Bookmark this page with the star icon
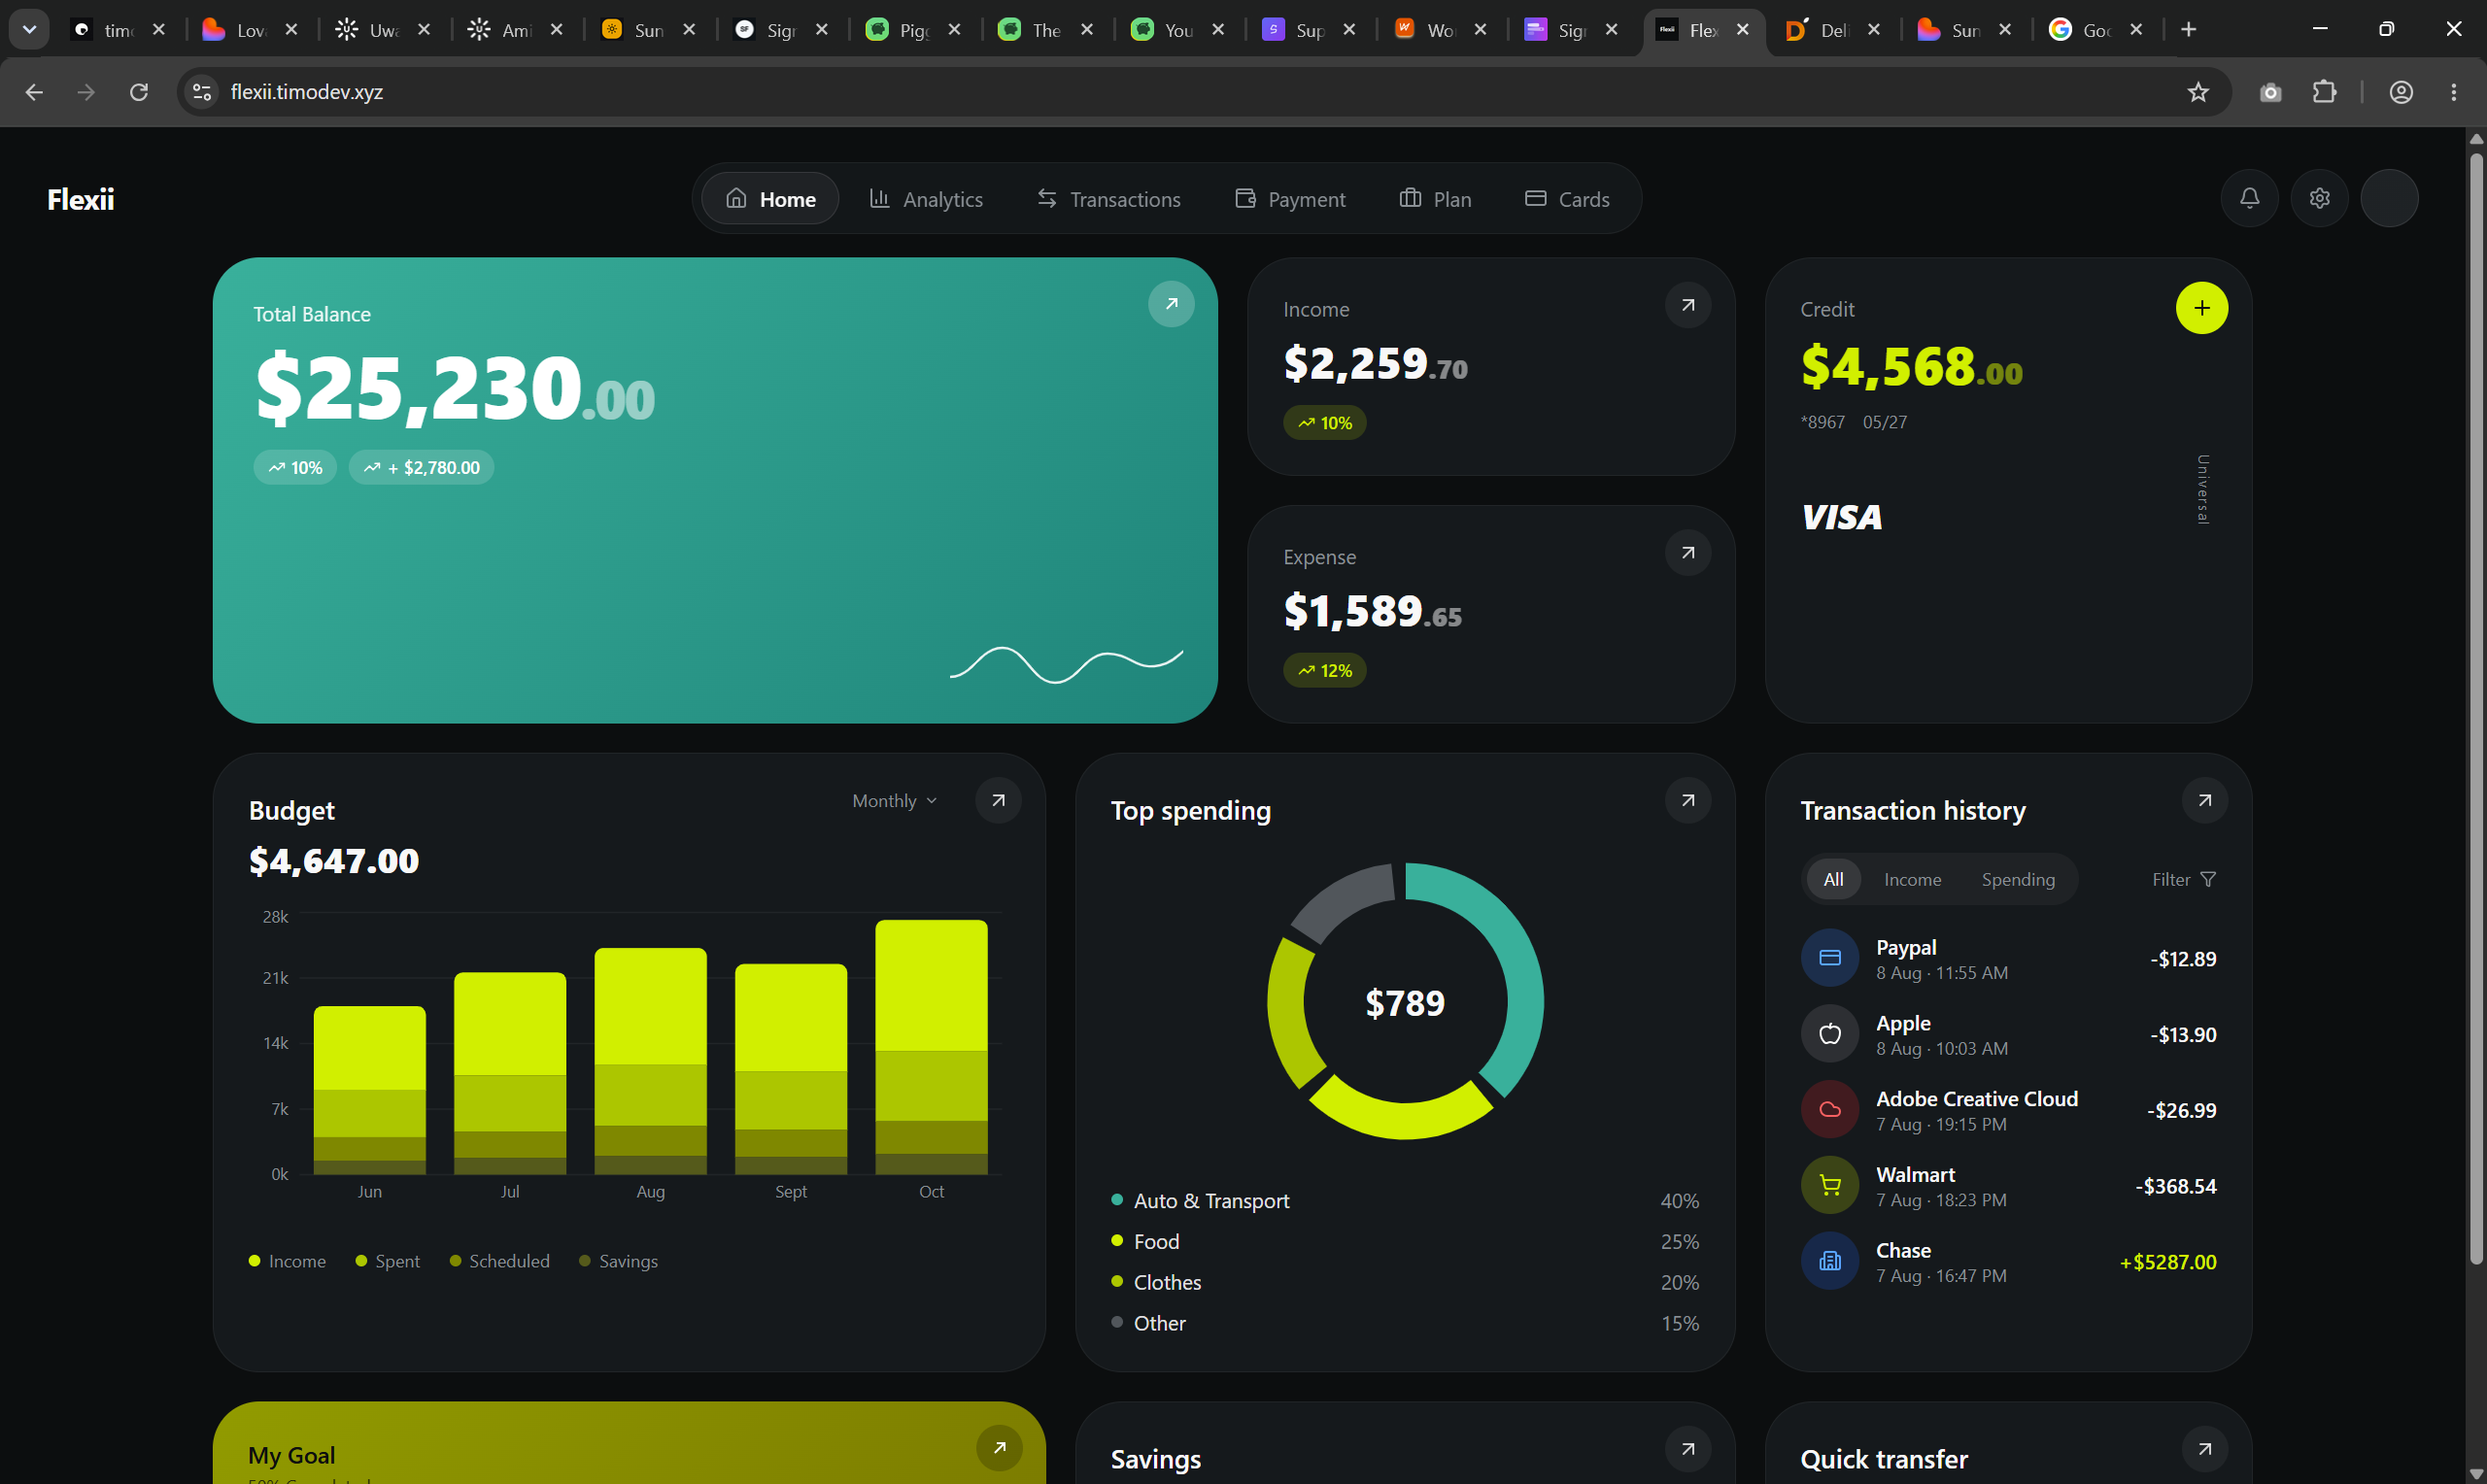The image size is (2487, 1484). 2197,92
